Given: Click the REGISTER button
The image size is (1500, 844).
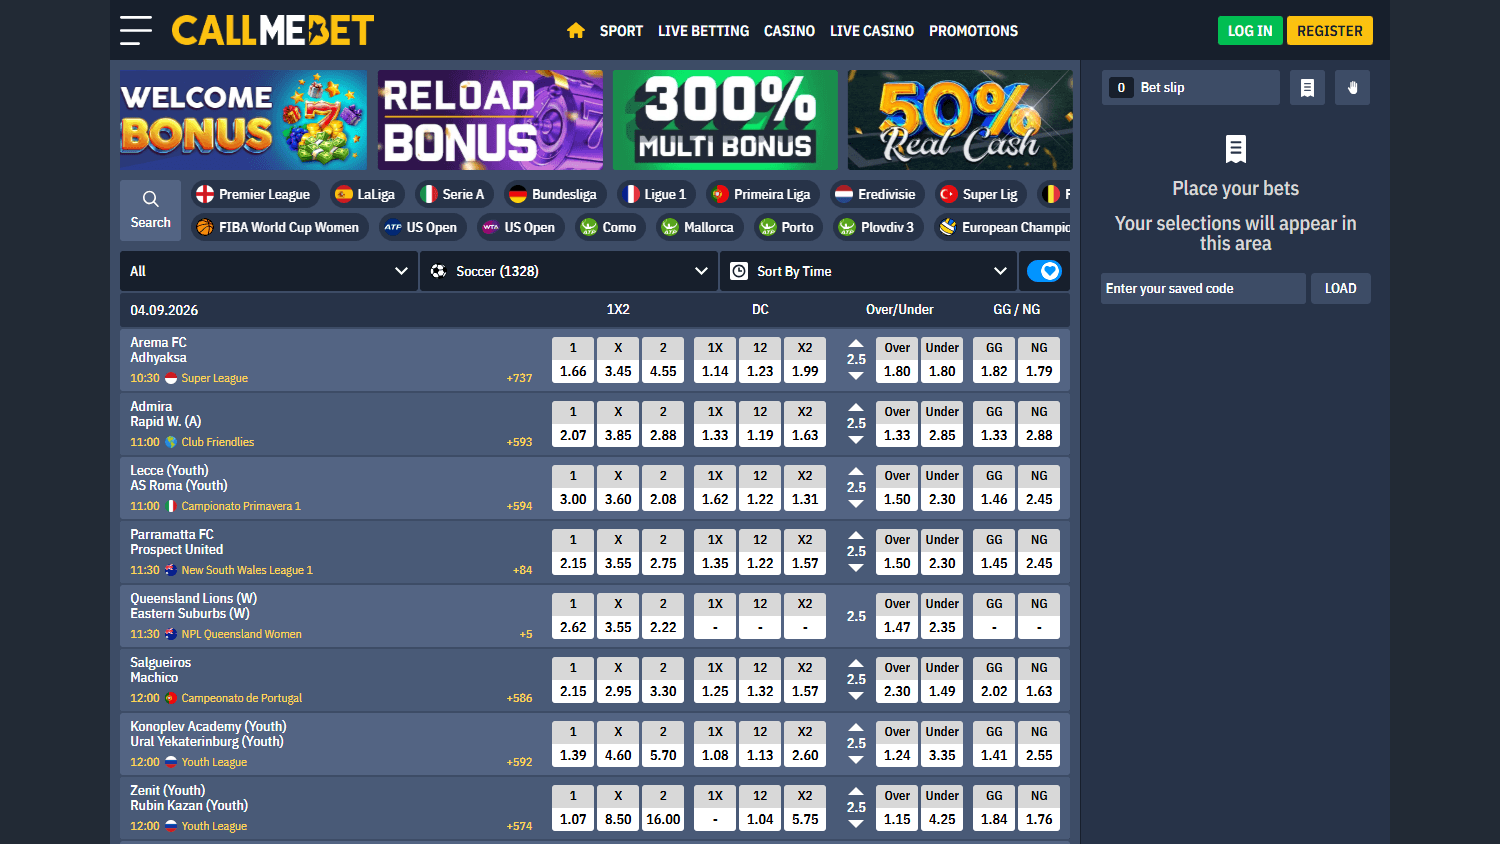Looking at the screenshot, I should click(1330, 31).
